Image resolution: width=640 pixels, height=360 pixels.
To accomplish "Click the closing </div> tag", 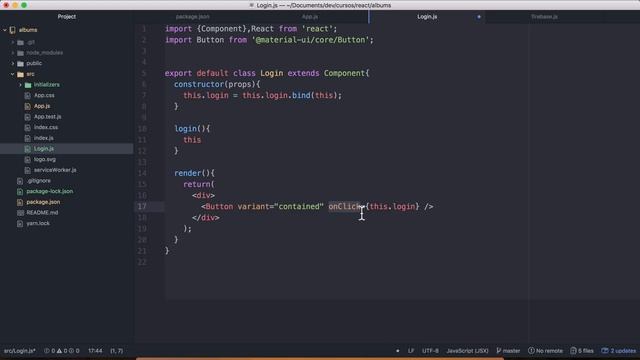I will [206, 218].
